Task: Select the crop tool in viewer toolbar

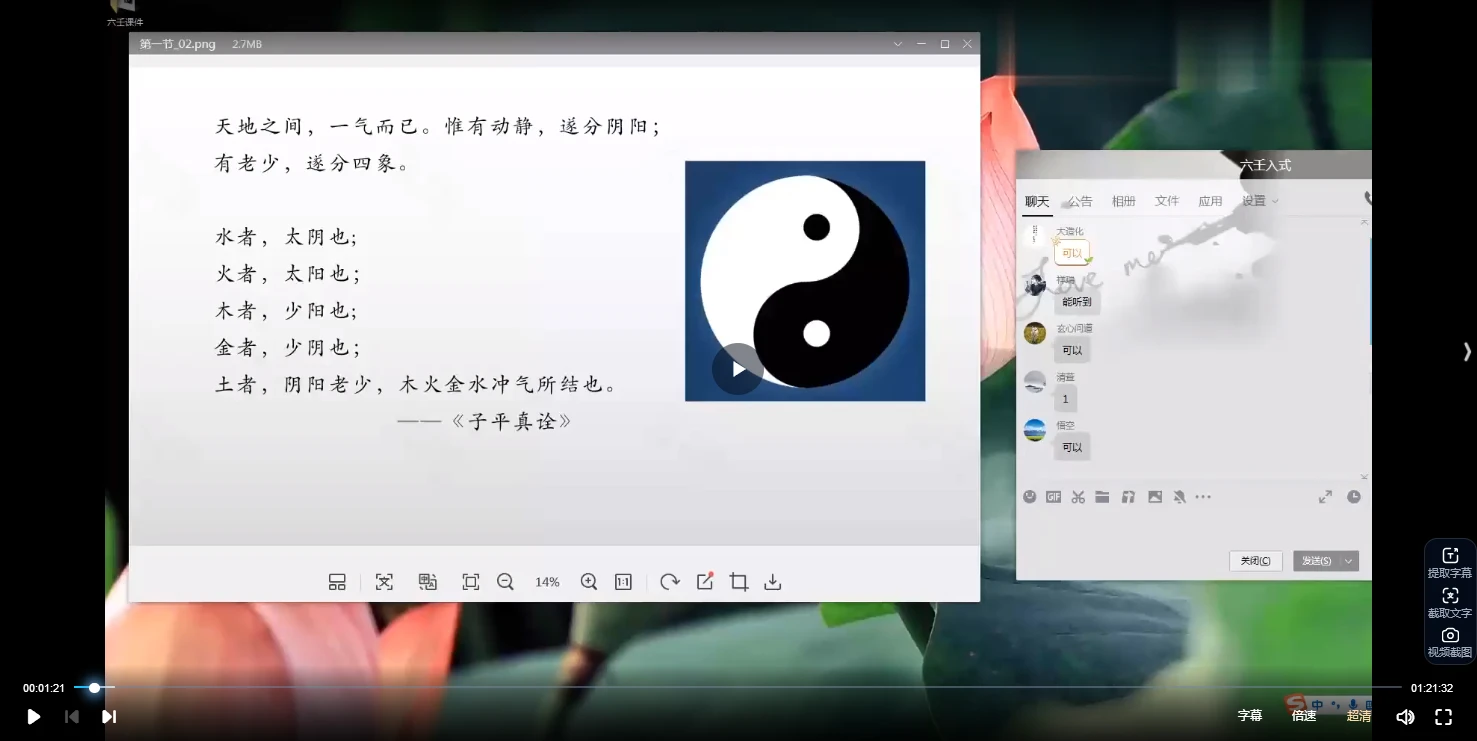Action: pyautogui.click(x=739, y=582)
